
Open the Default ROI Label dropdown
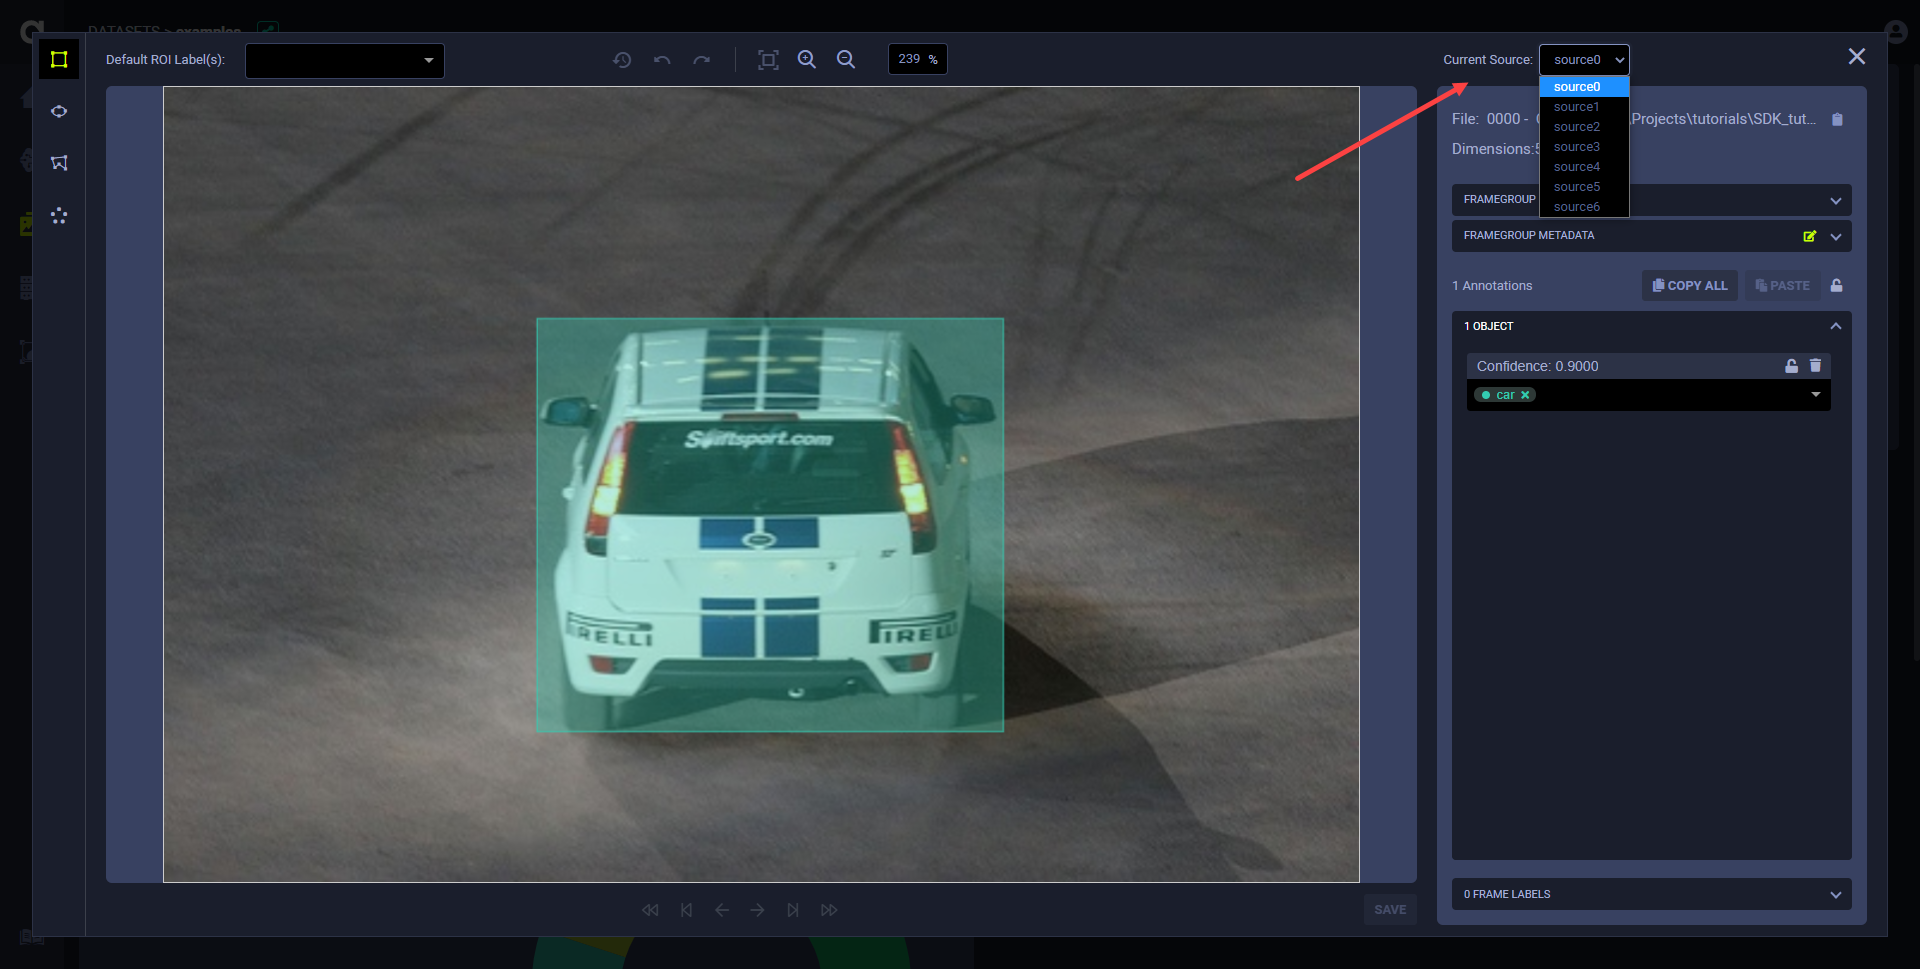(x=345, y=60)
